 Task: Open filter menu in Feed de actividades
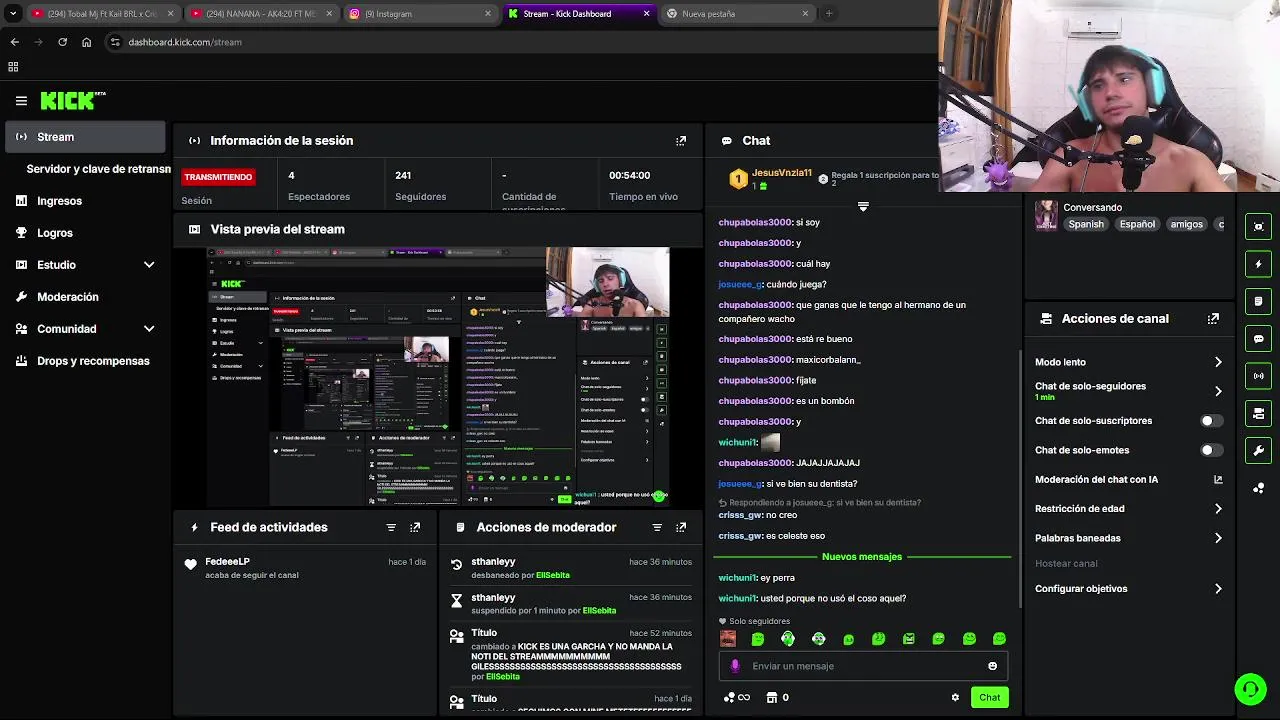pos(391,527)
